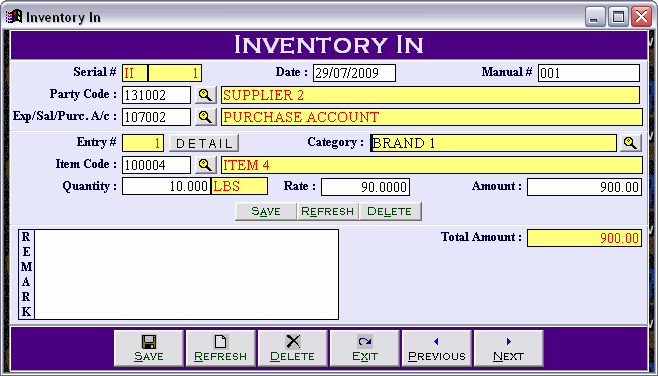Click the Category field showing BRAND 1

point(494,143)
